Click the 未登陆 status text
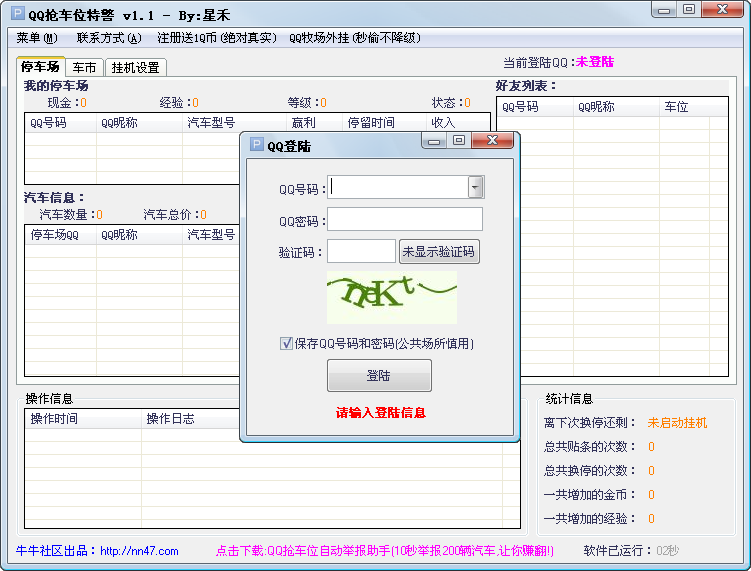 pos(595,62)
